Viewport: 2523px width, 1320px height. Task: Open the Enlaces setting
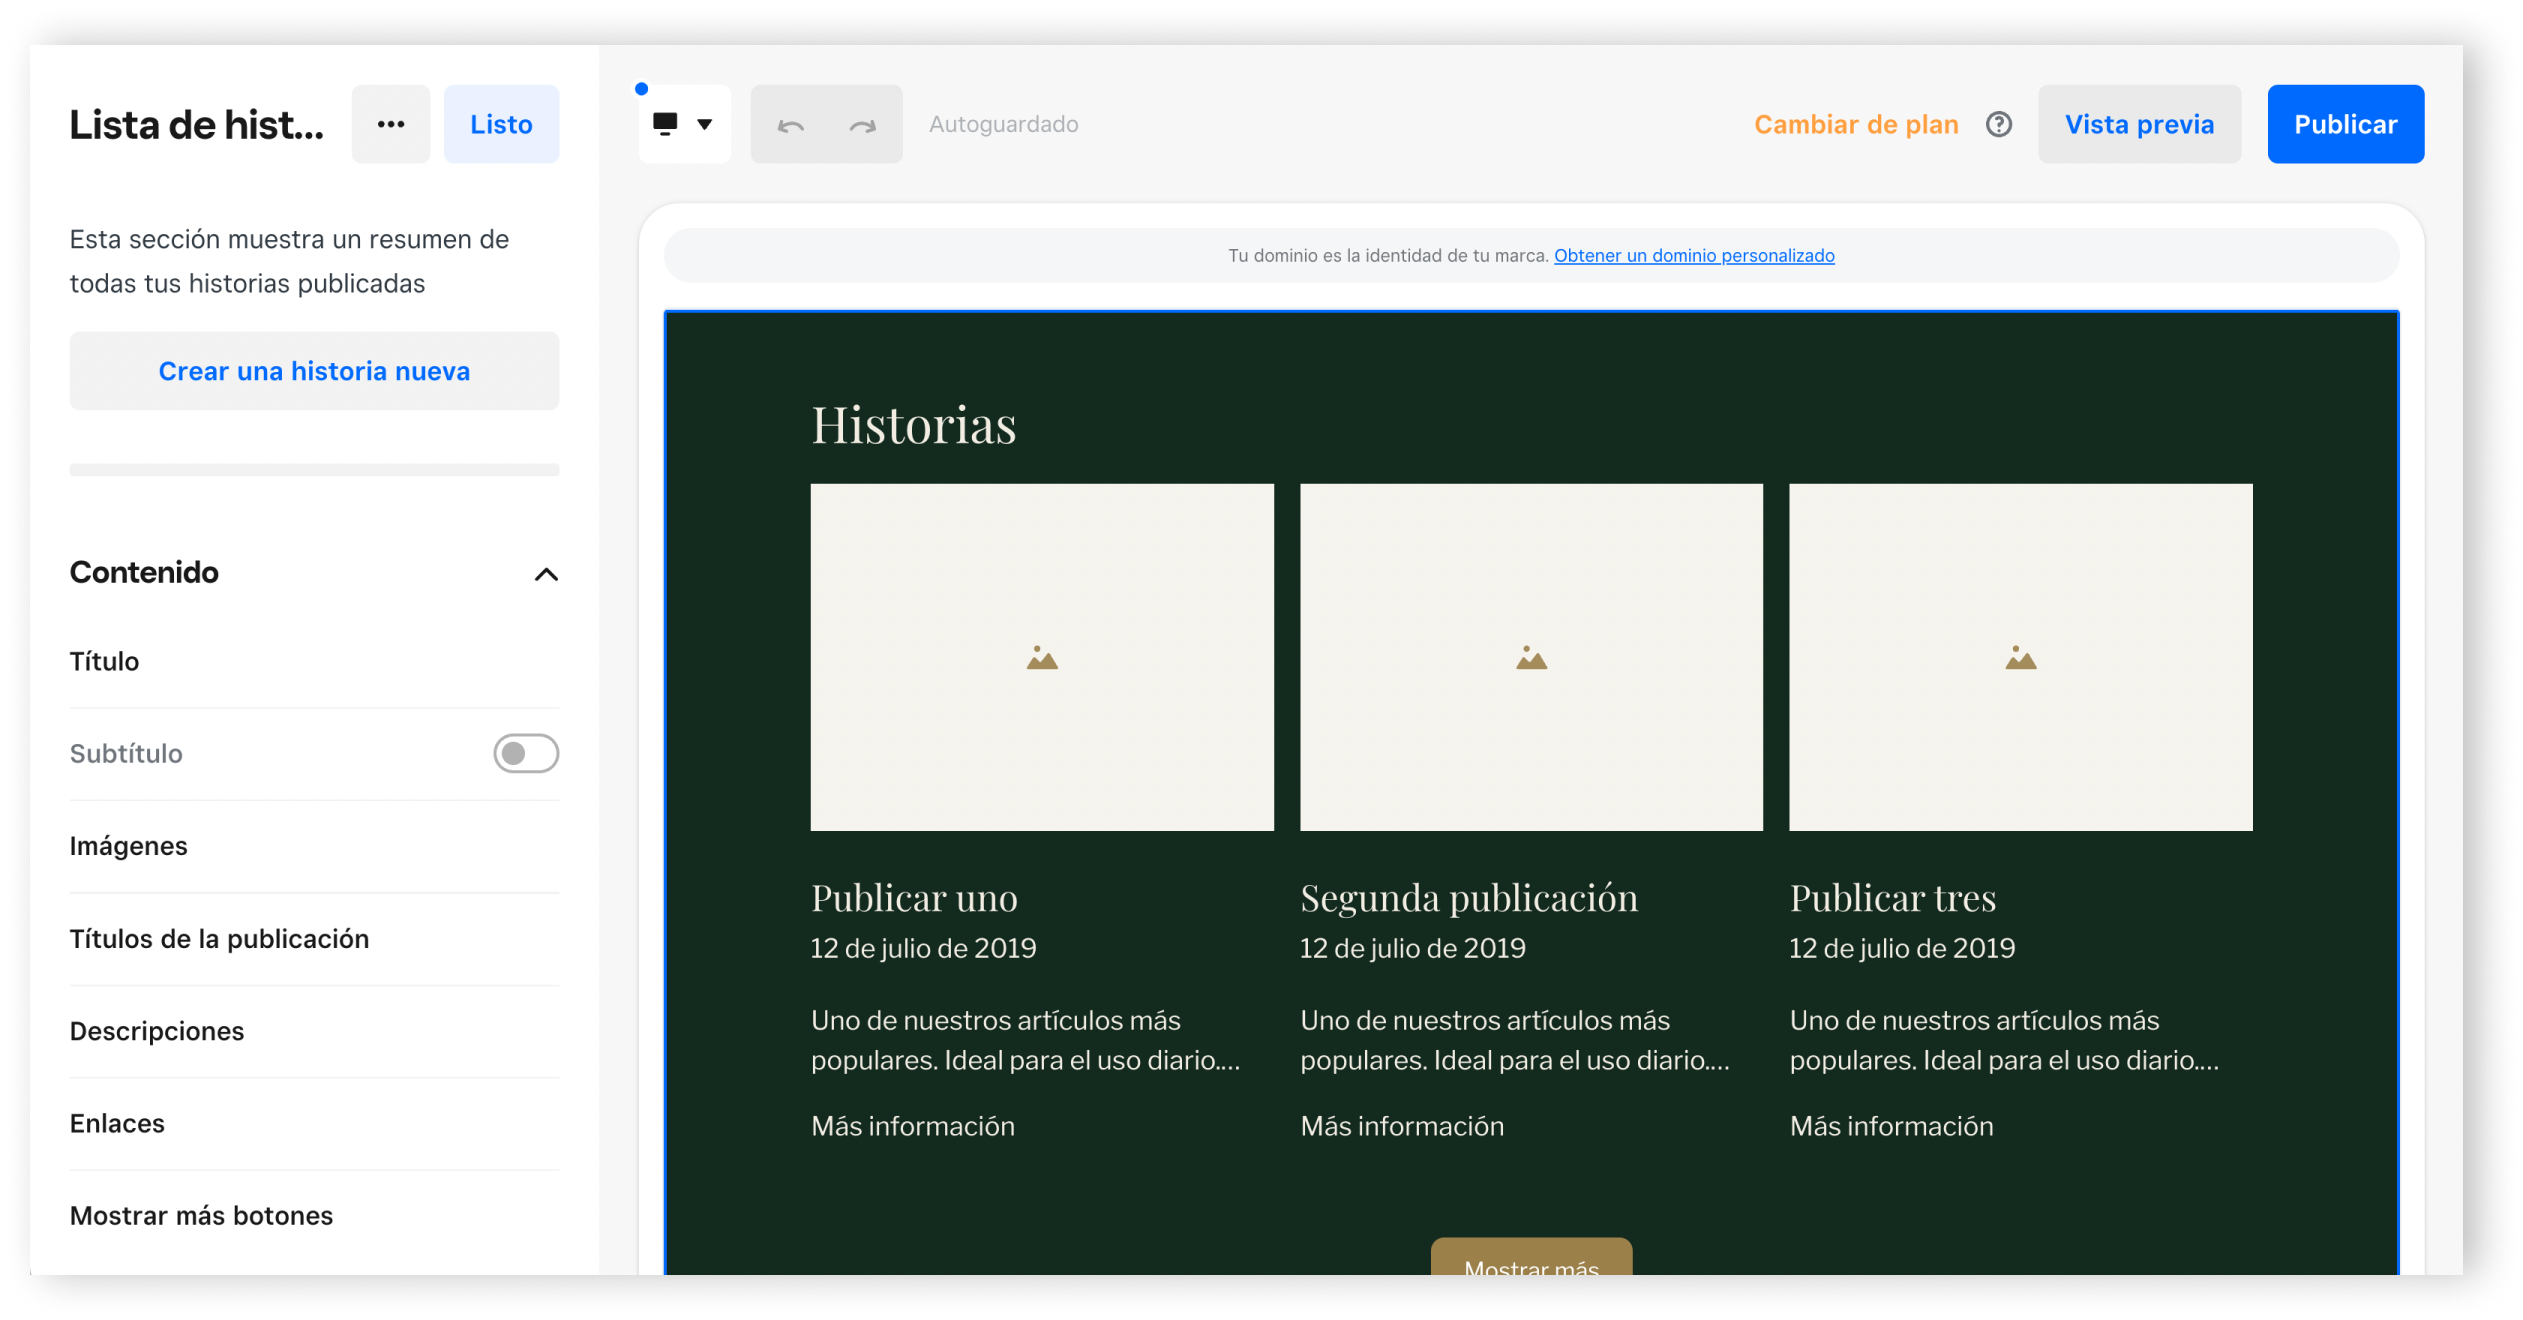pyautogui.click(x=314, y=1123)
